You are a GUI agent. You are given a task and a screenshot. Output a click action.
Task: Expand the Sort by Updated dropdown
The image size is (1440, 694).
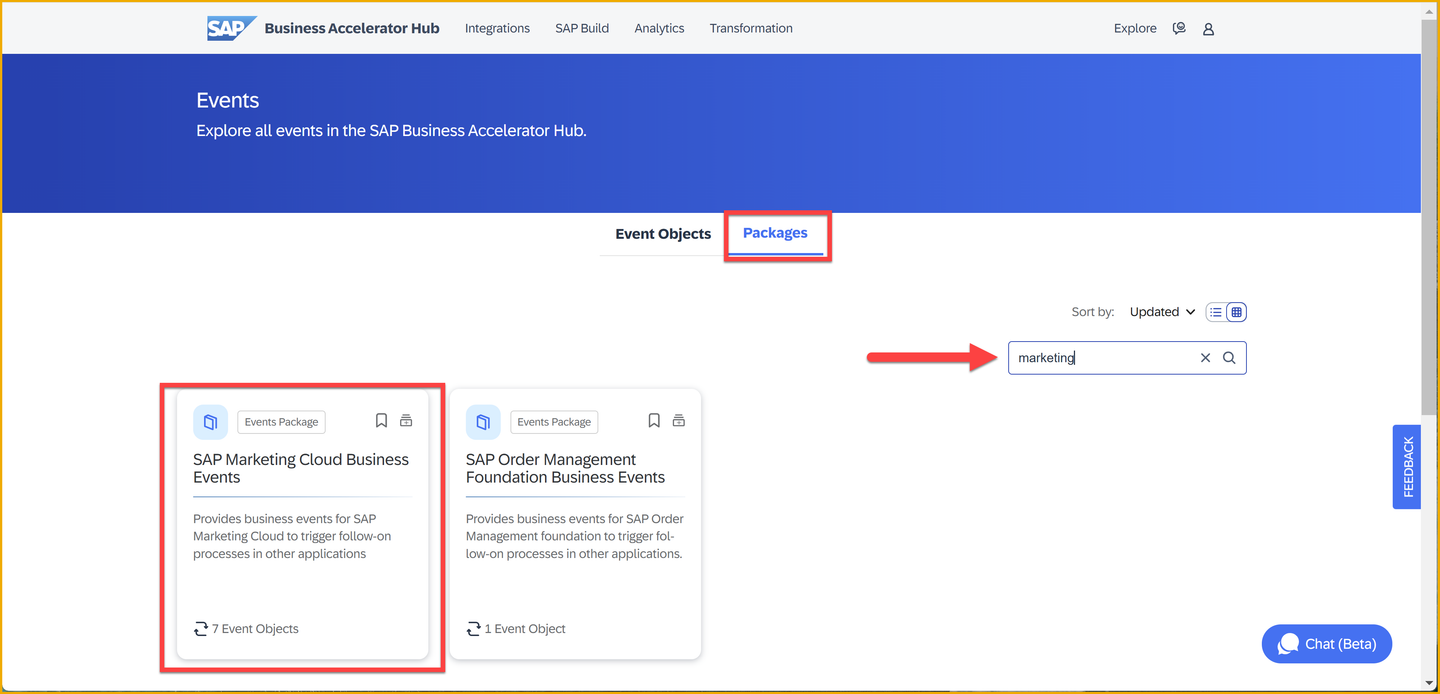click(x=1162, y=312)
